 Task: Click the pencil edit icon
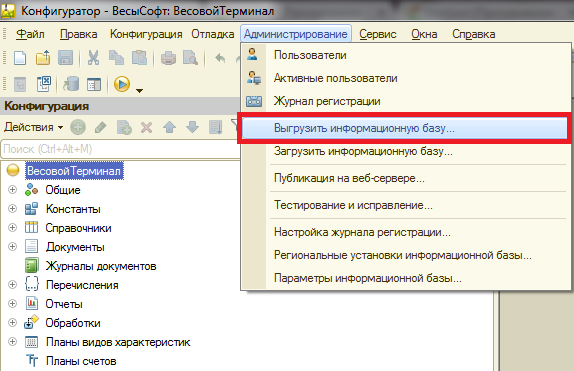[x=100, y=127]
